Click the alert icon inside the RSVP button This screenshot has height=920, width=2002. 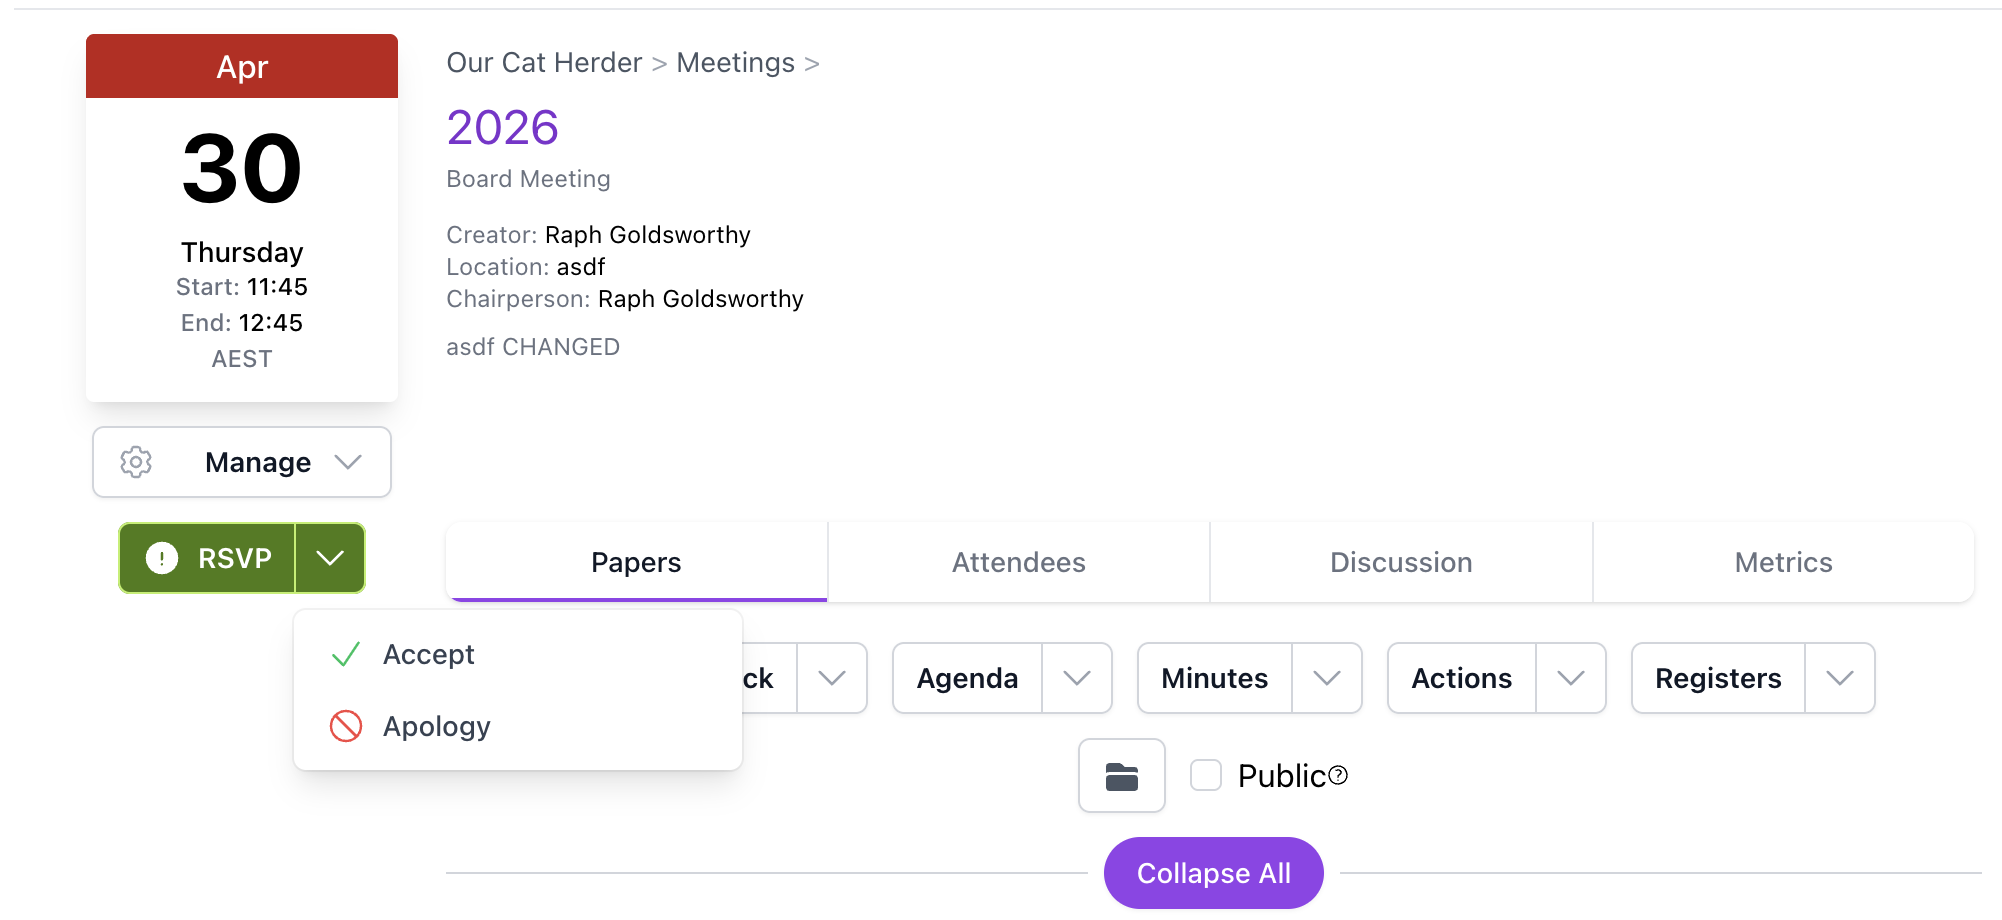pyautogui.click(x=160, y=558)
